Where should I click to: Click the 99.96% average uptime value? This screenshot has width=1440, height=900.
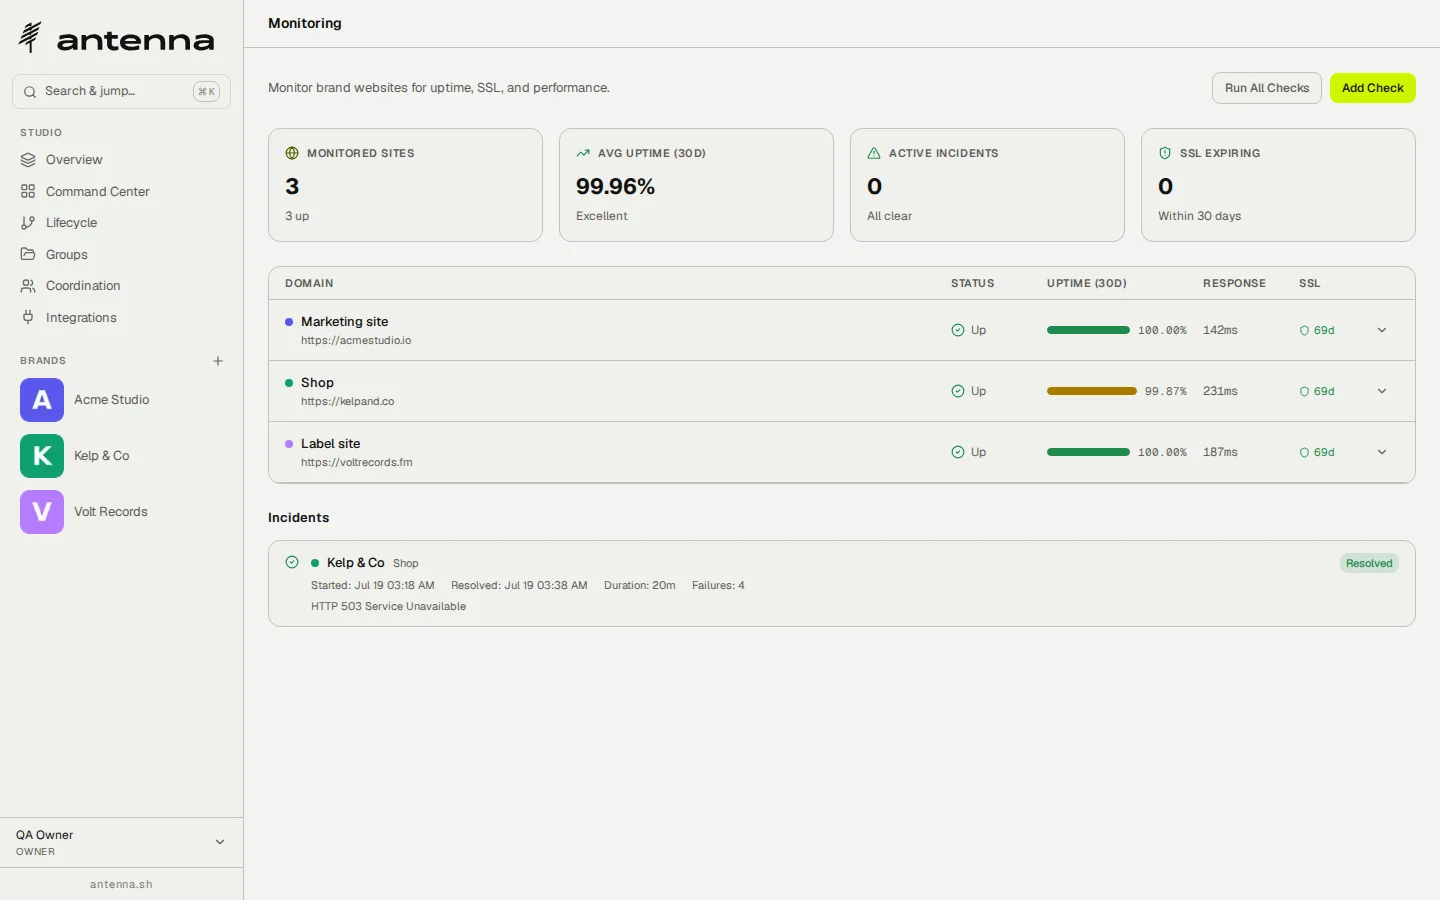tap(615, 186)
